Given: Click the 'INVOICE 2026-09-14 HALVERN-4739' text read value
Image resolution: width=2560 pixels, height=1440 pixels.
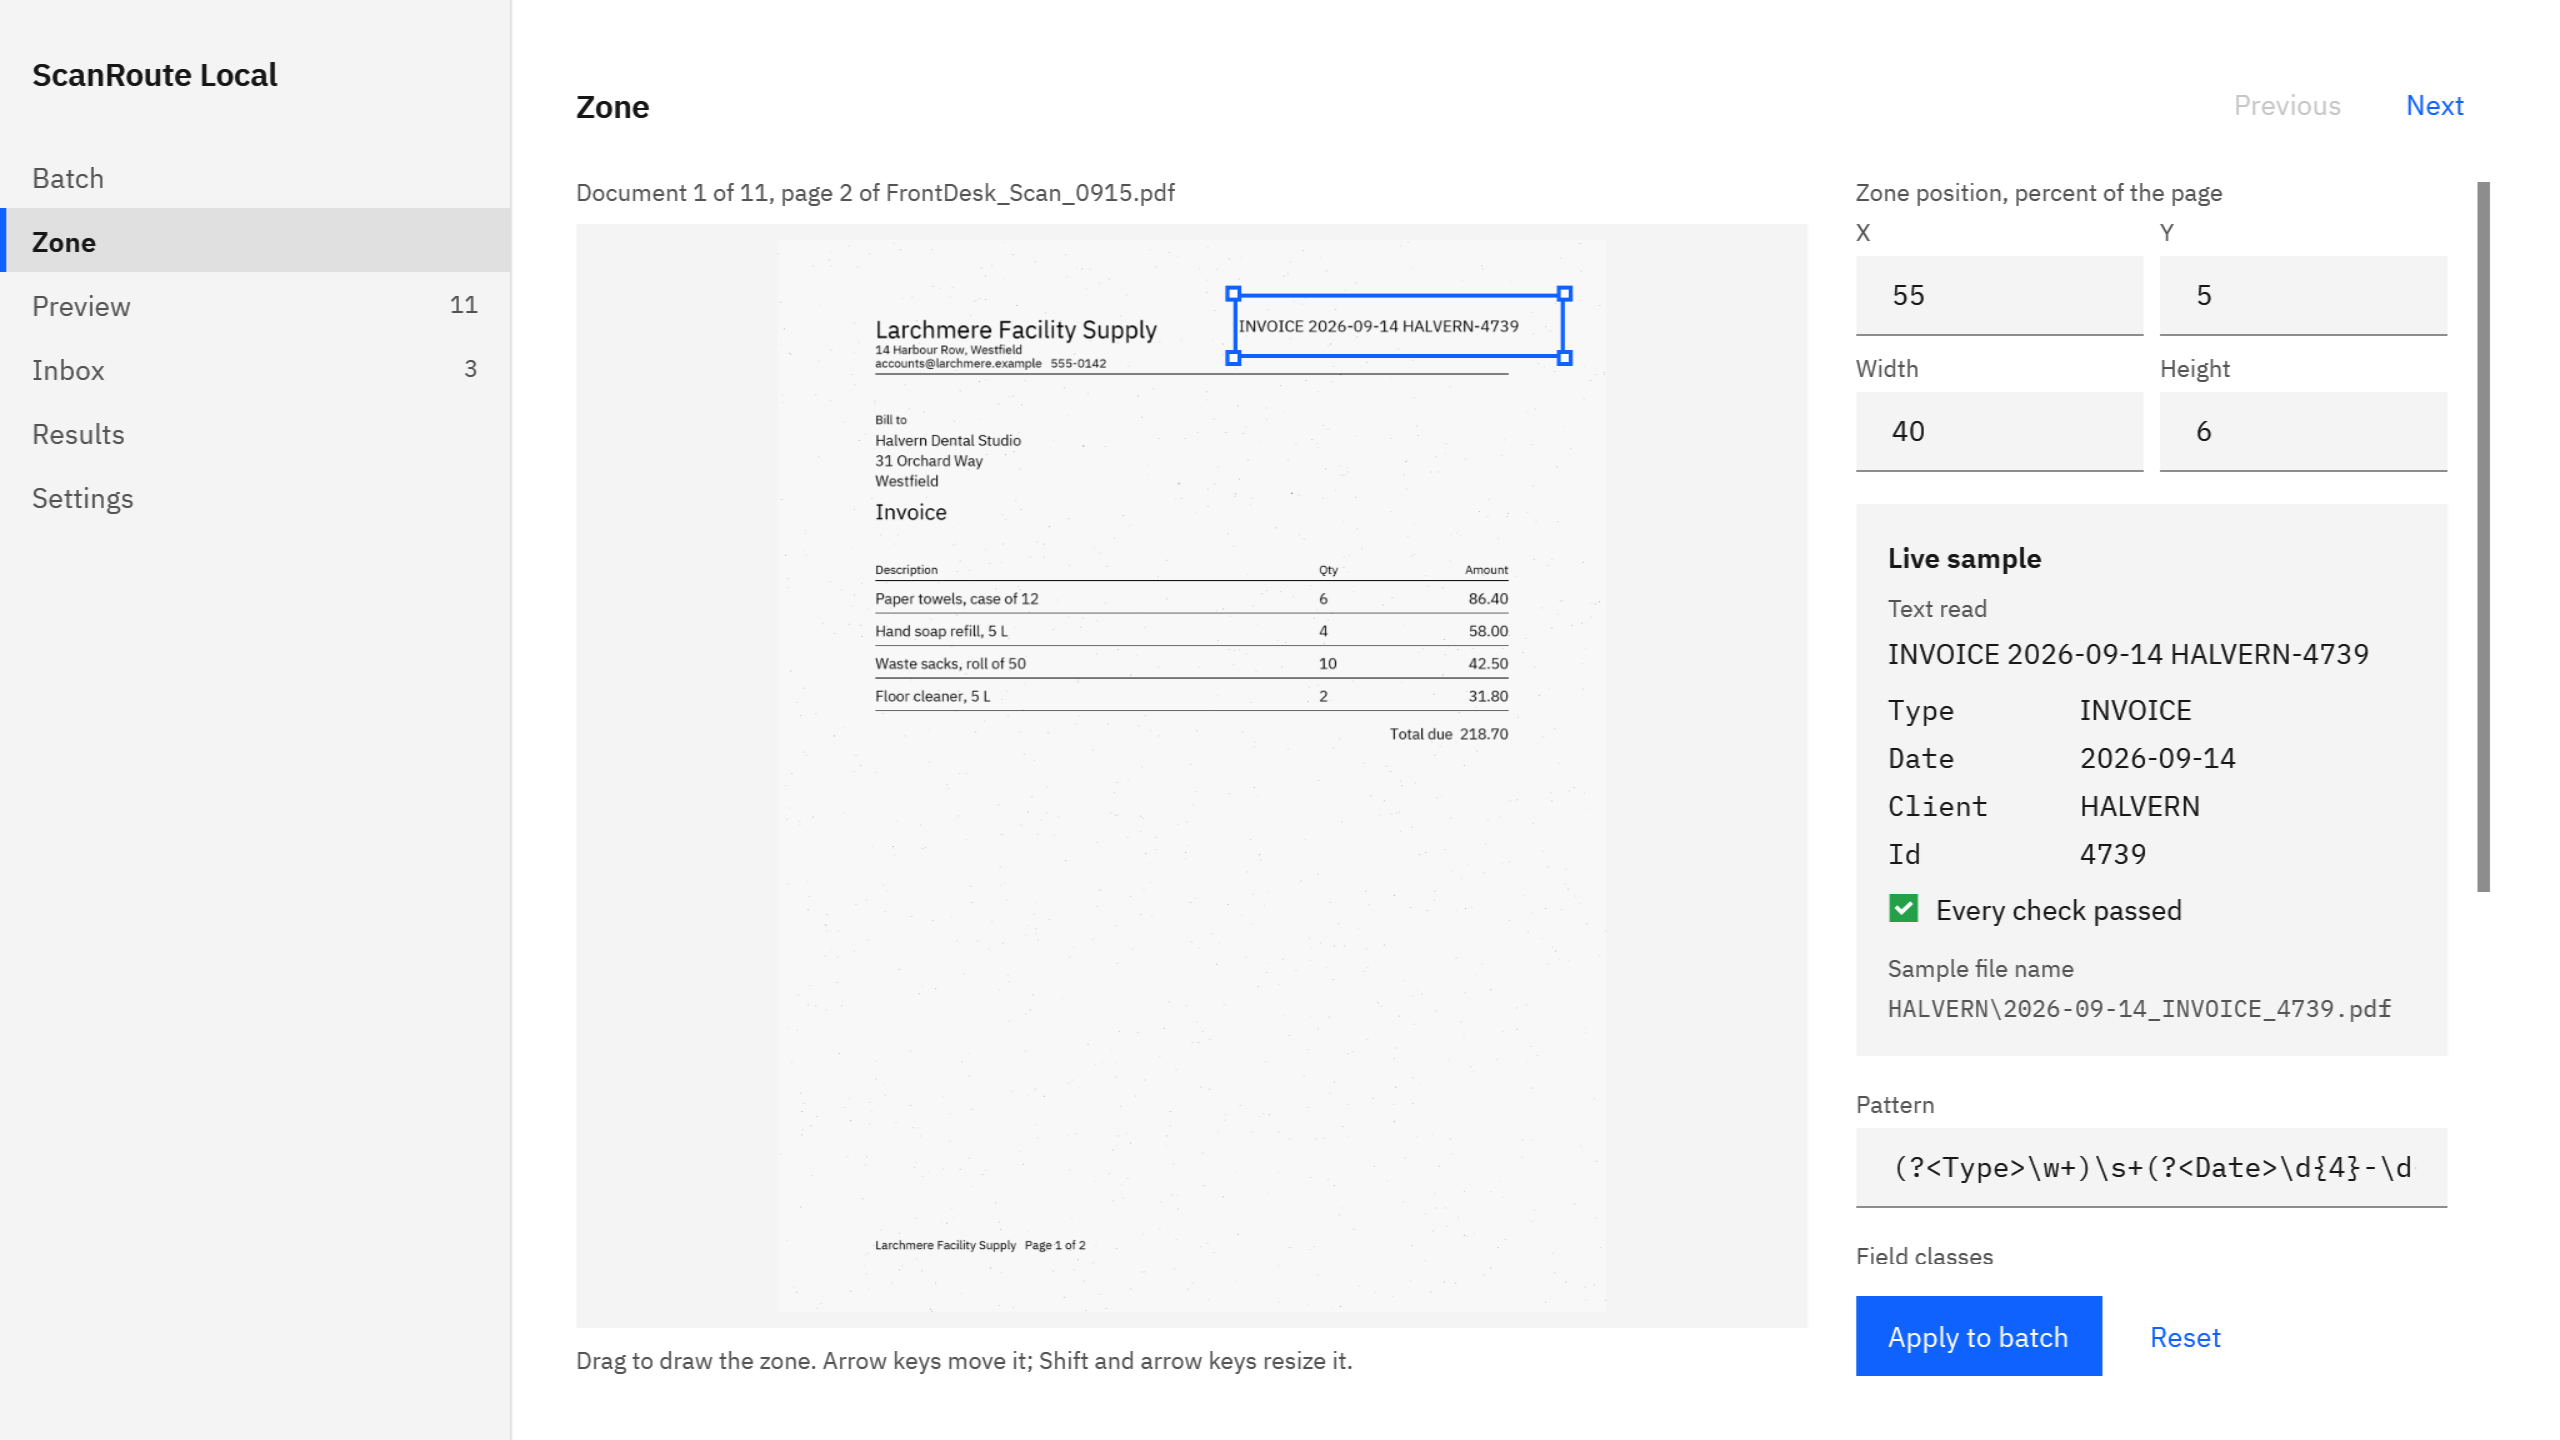Looking at the screenshot, I should coord(2128,654).
